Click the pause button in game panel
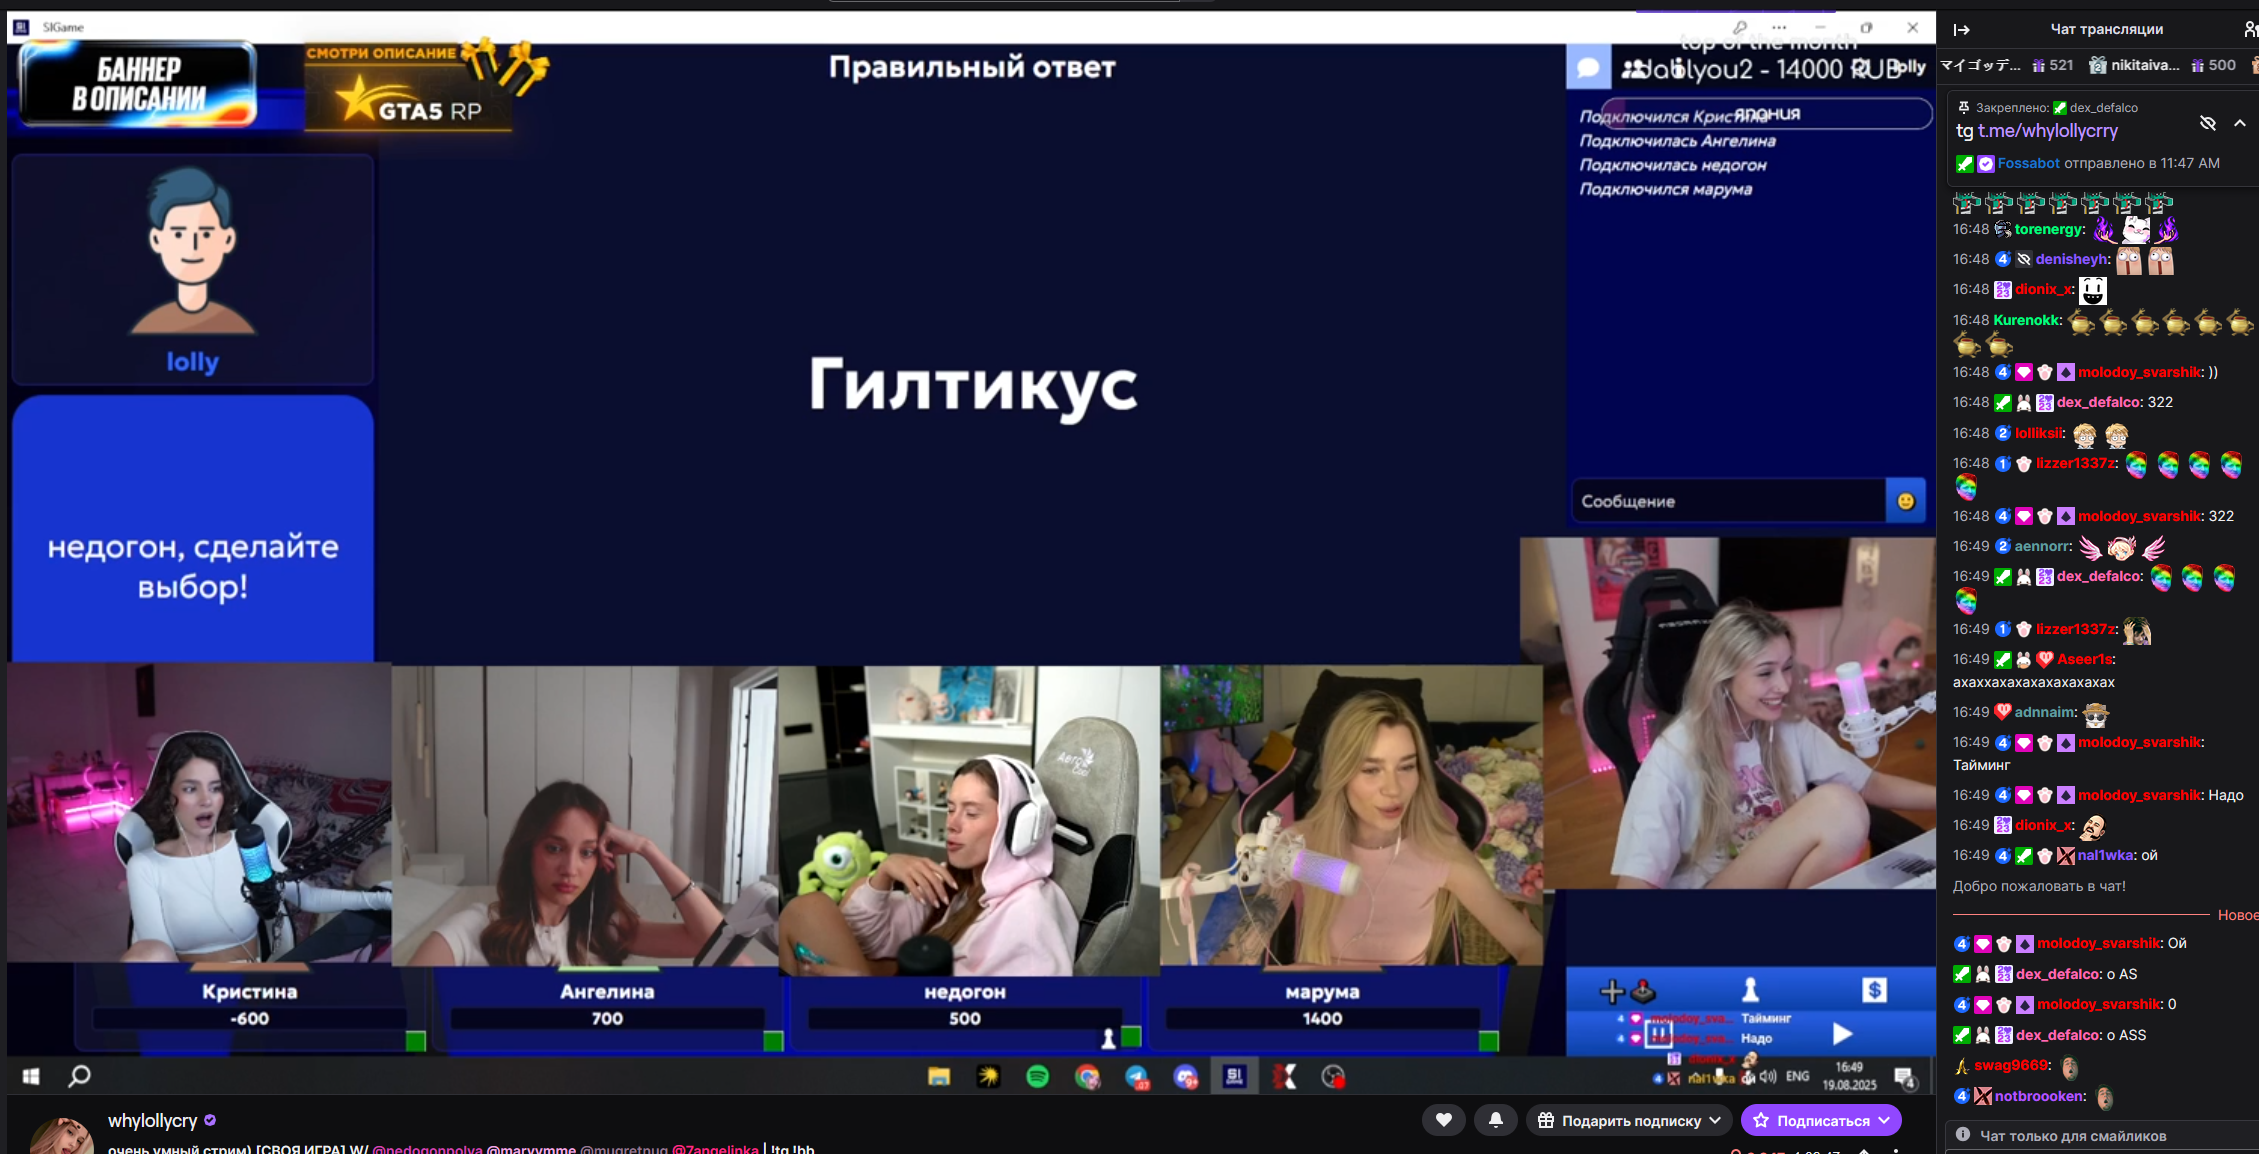2259x1154 pixels. coord(1658,1033)
